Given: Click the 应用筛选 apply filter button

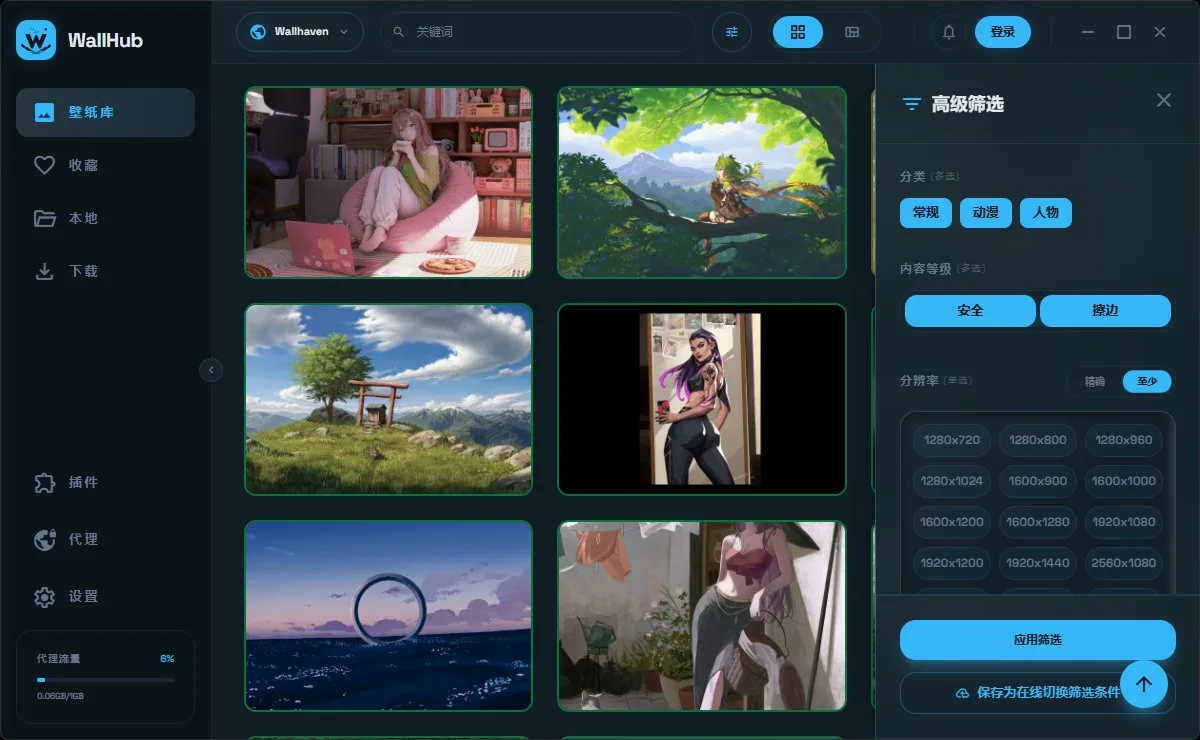Looking at the screenshot, I should click(1038, 640).
